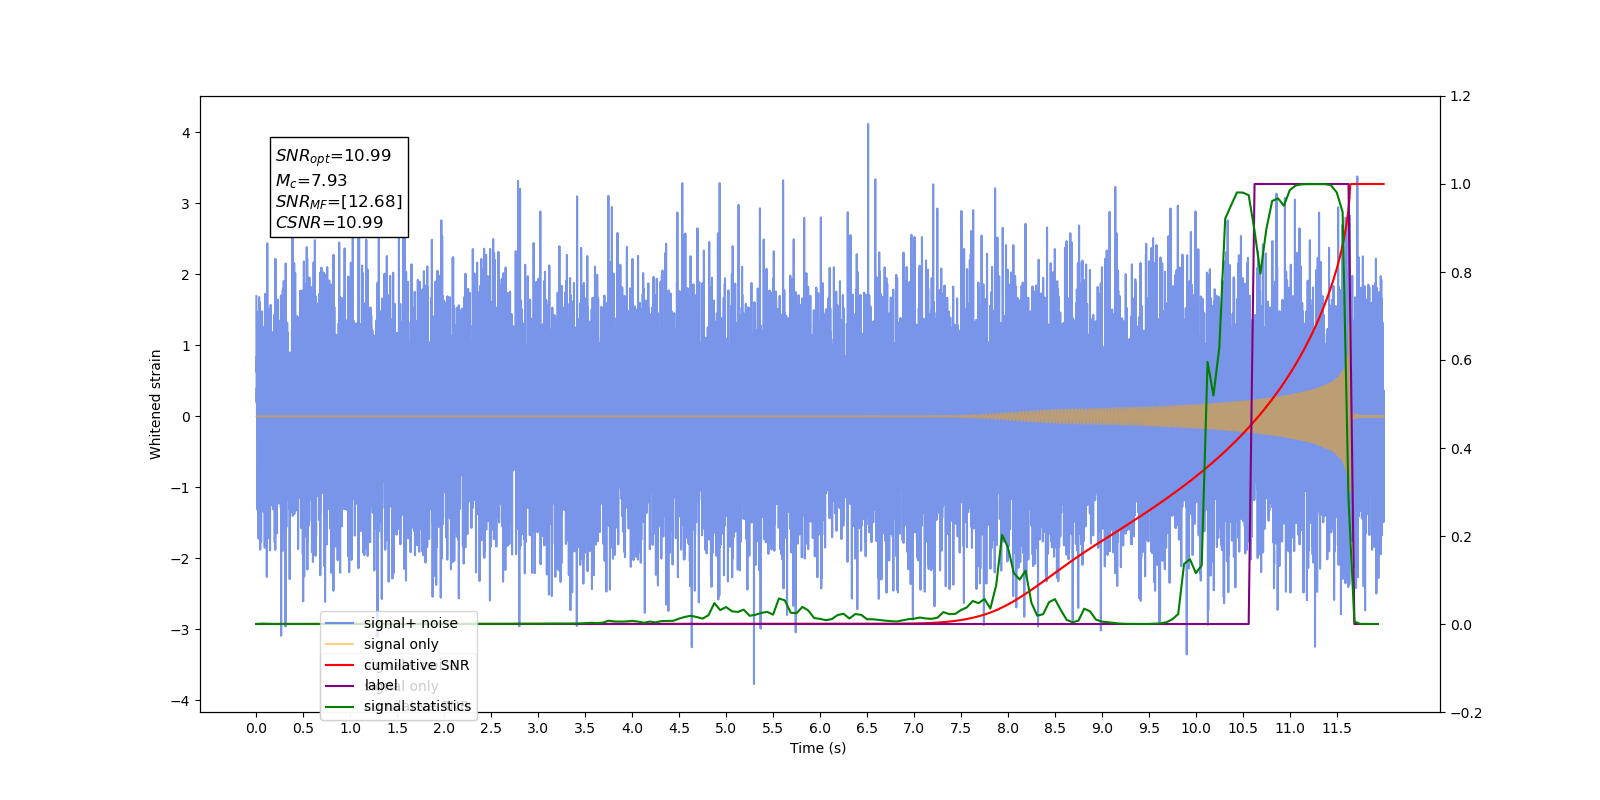Click the 0.0 tick on time axis
This screenshot has width=1600, height=800.
256,728
